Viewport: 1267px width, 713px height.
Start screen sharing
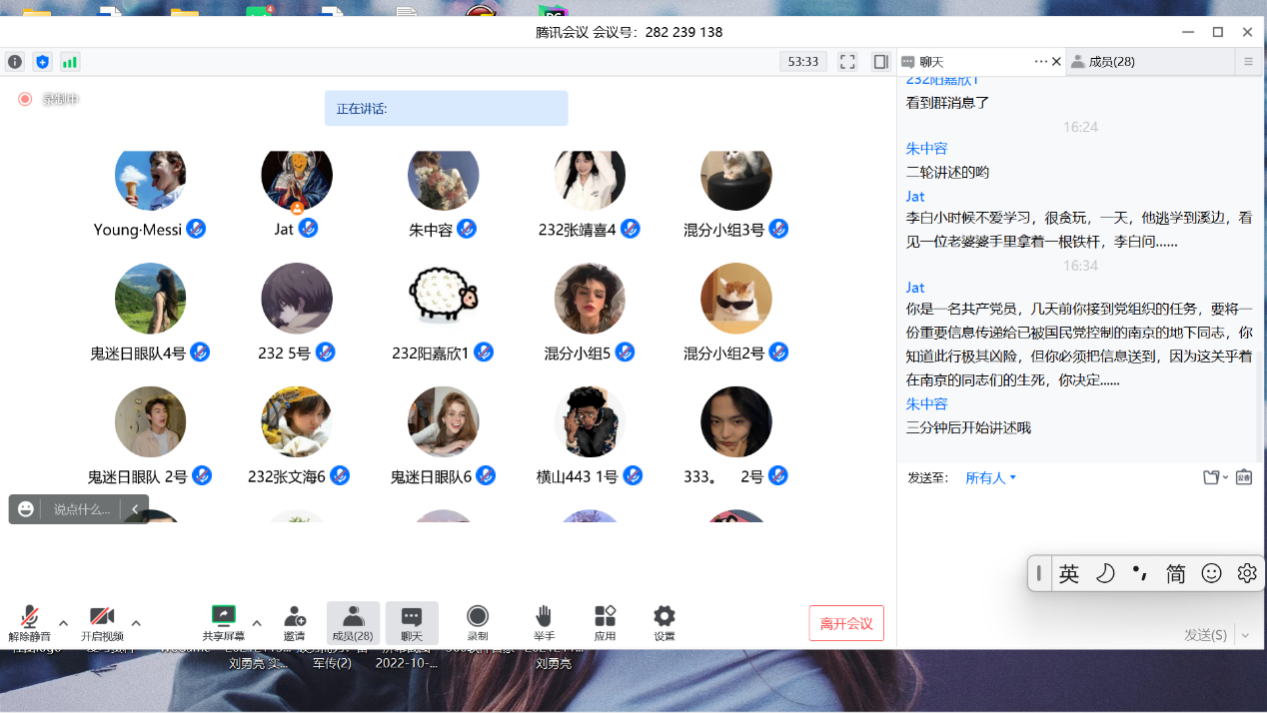click(x=223, y=623)
